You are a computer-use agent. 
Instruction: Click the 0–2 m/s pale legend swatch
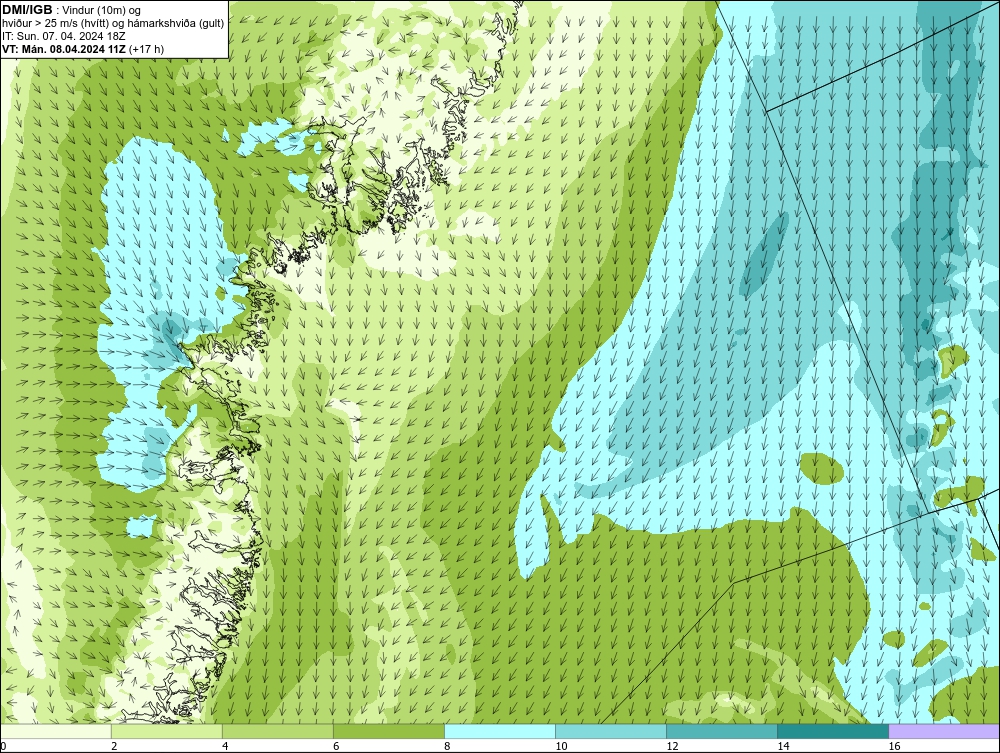(x=56, y=731)
